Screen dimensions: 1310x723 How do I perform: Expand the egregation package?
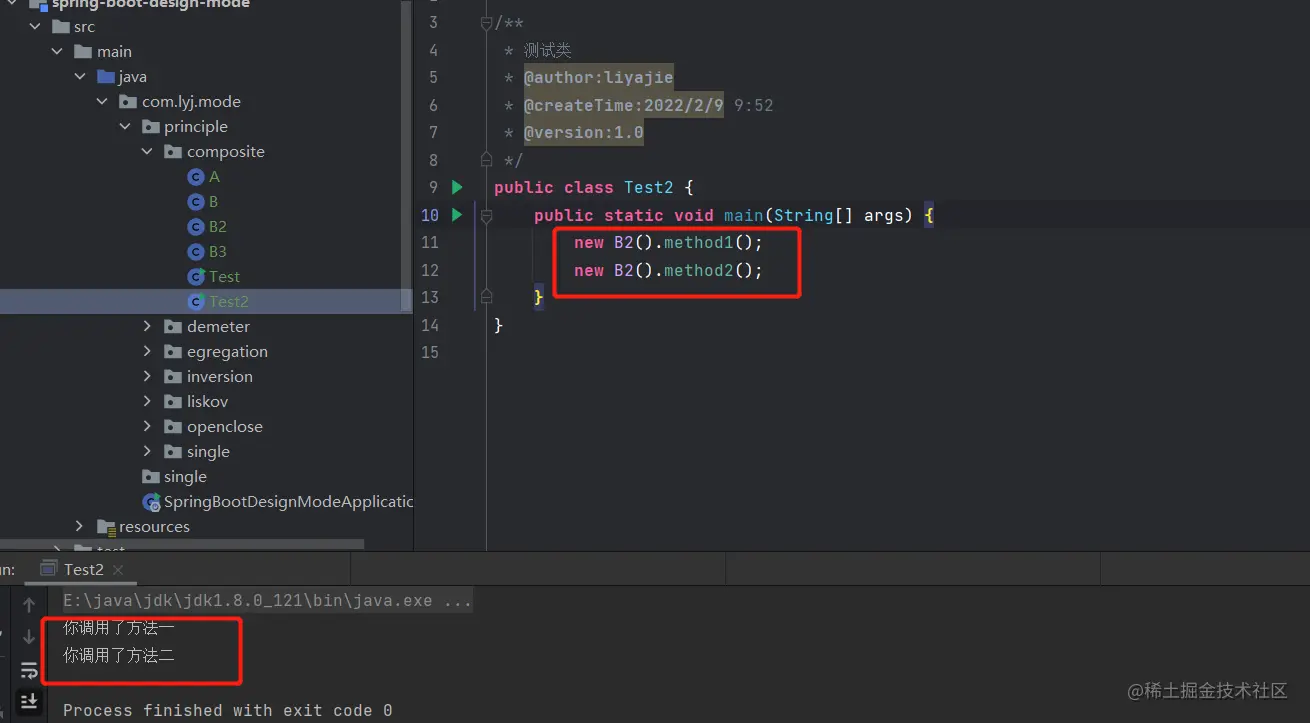[147, 352]
